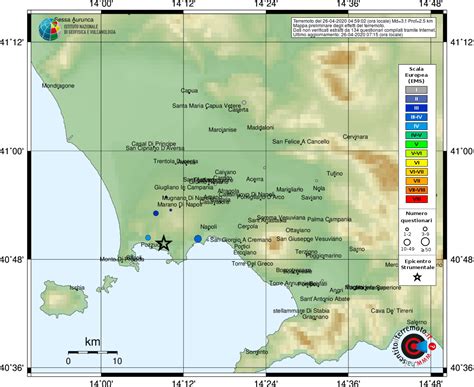The height and width of the screenshot is (387, 474).
Task: Click the Mondragone label
Action: pyautogui.click(x=58, y=86)
